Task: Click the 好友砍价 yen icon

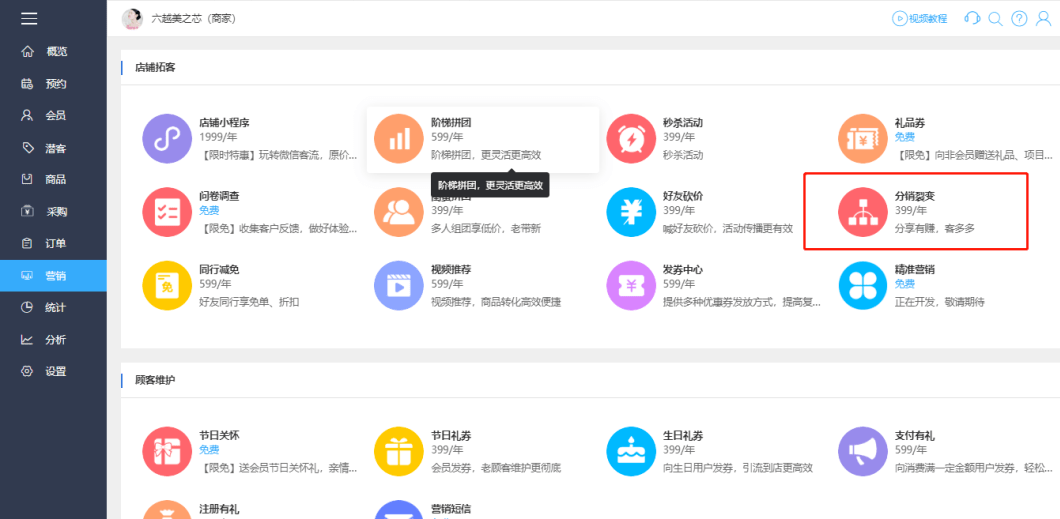Action: pyautogui.click(x=631, y=212)
